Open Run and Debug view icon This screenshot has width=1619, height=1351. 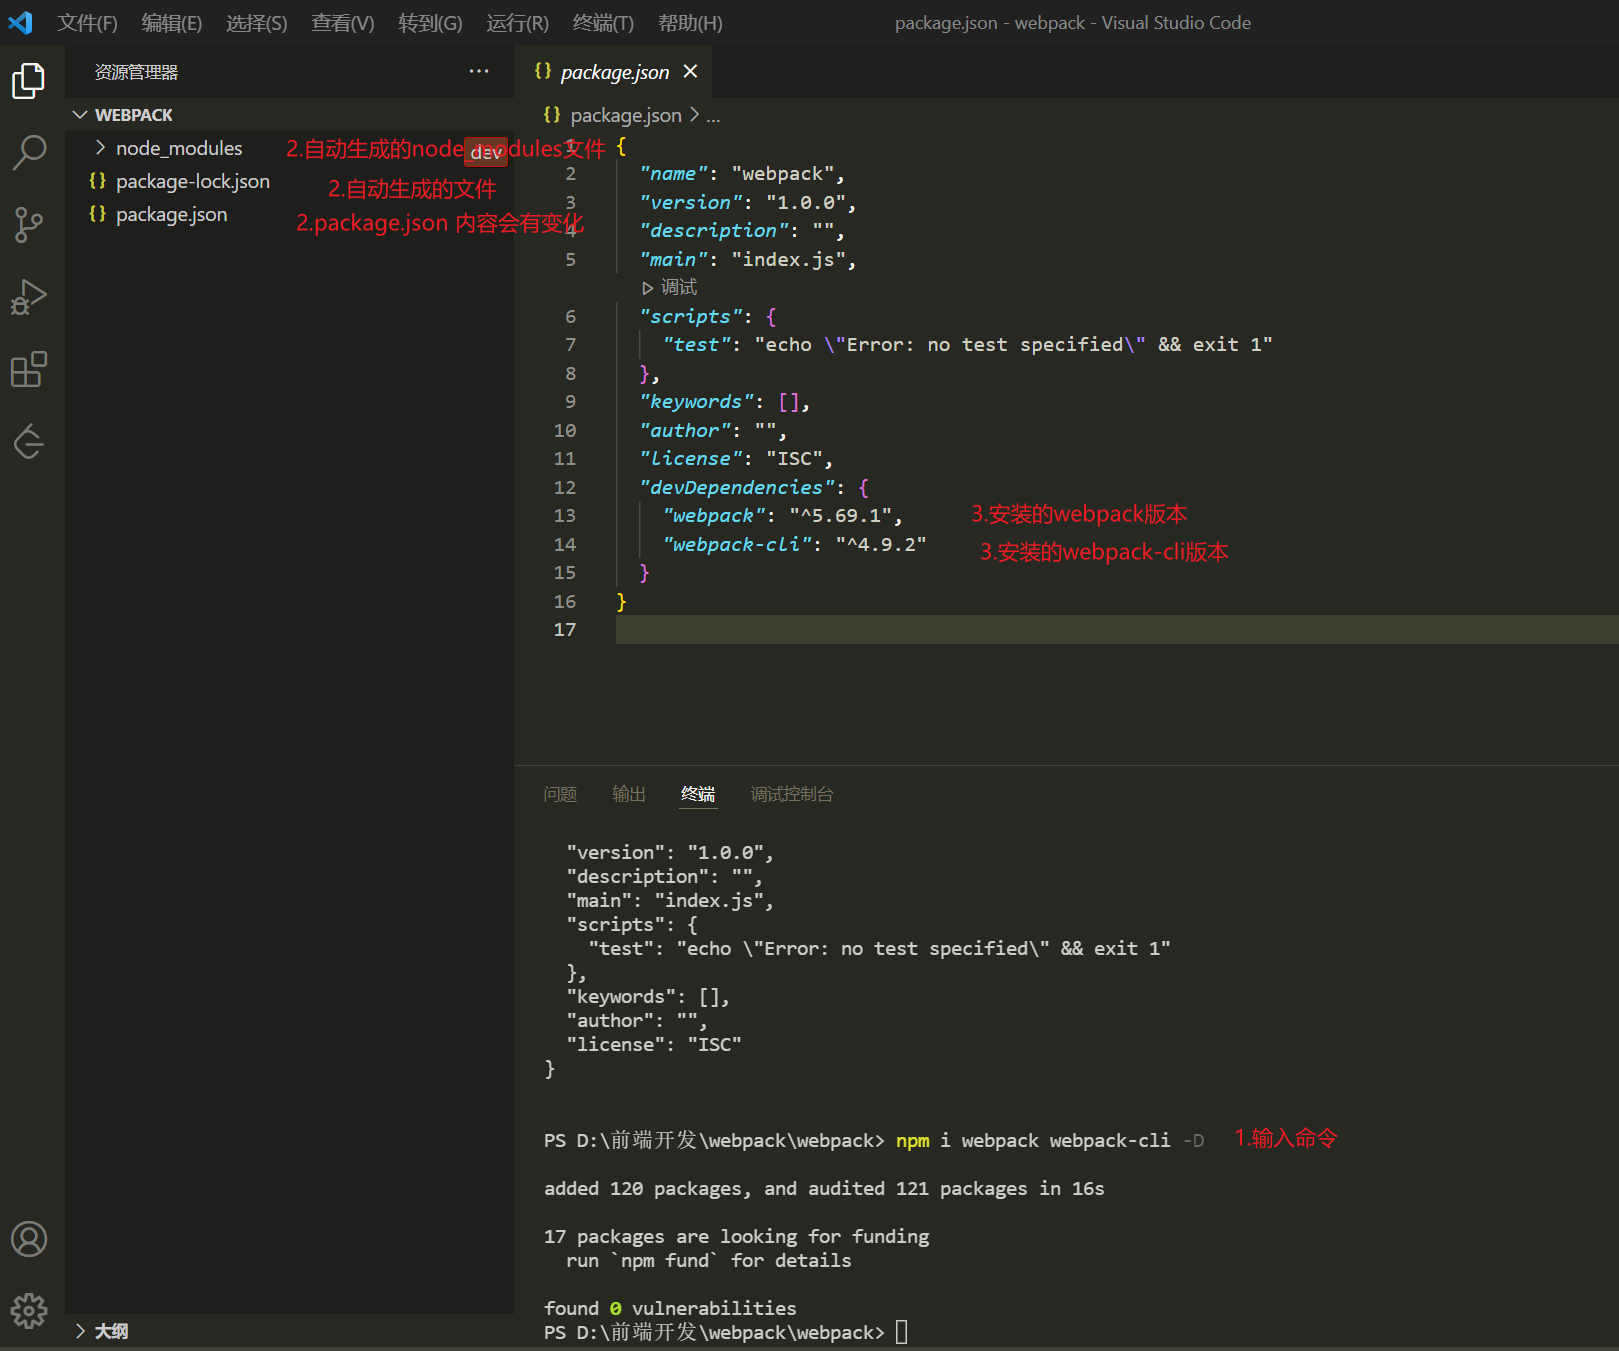[x=29, y=297]
